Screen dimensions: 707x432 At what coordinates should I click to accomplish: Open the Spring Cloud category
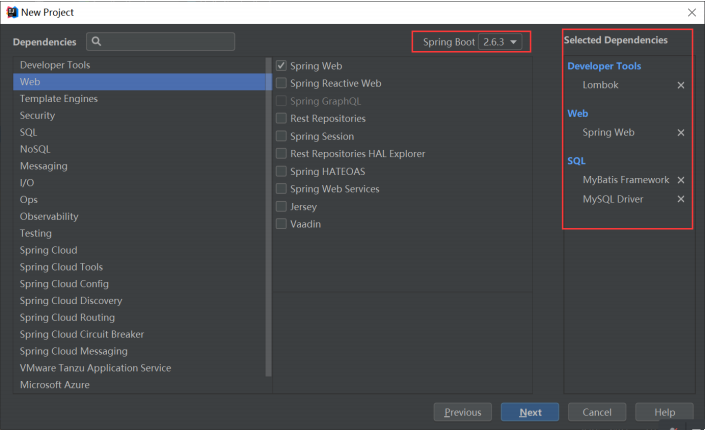pyautogui.click(x=140, y=250)
